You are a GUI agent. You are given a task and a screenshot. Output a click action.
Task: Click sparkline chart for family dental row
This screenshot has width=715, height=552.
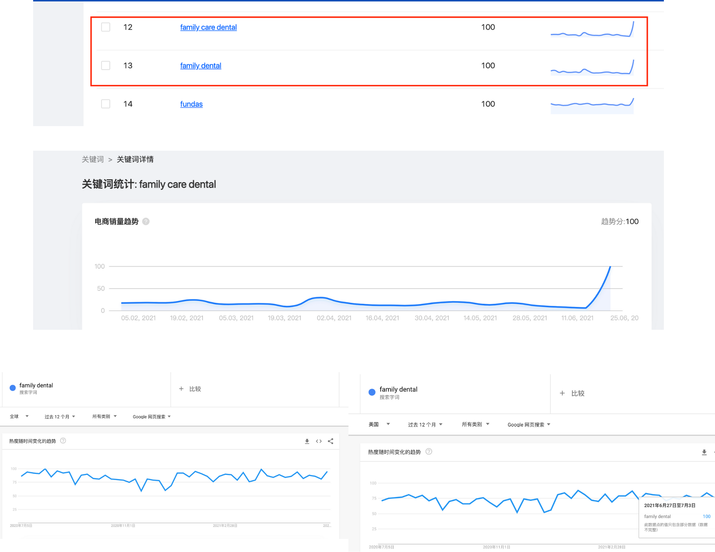pyautogui.click(x=592, y=67)
